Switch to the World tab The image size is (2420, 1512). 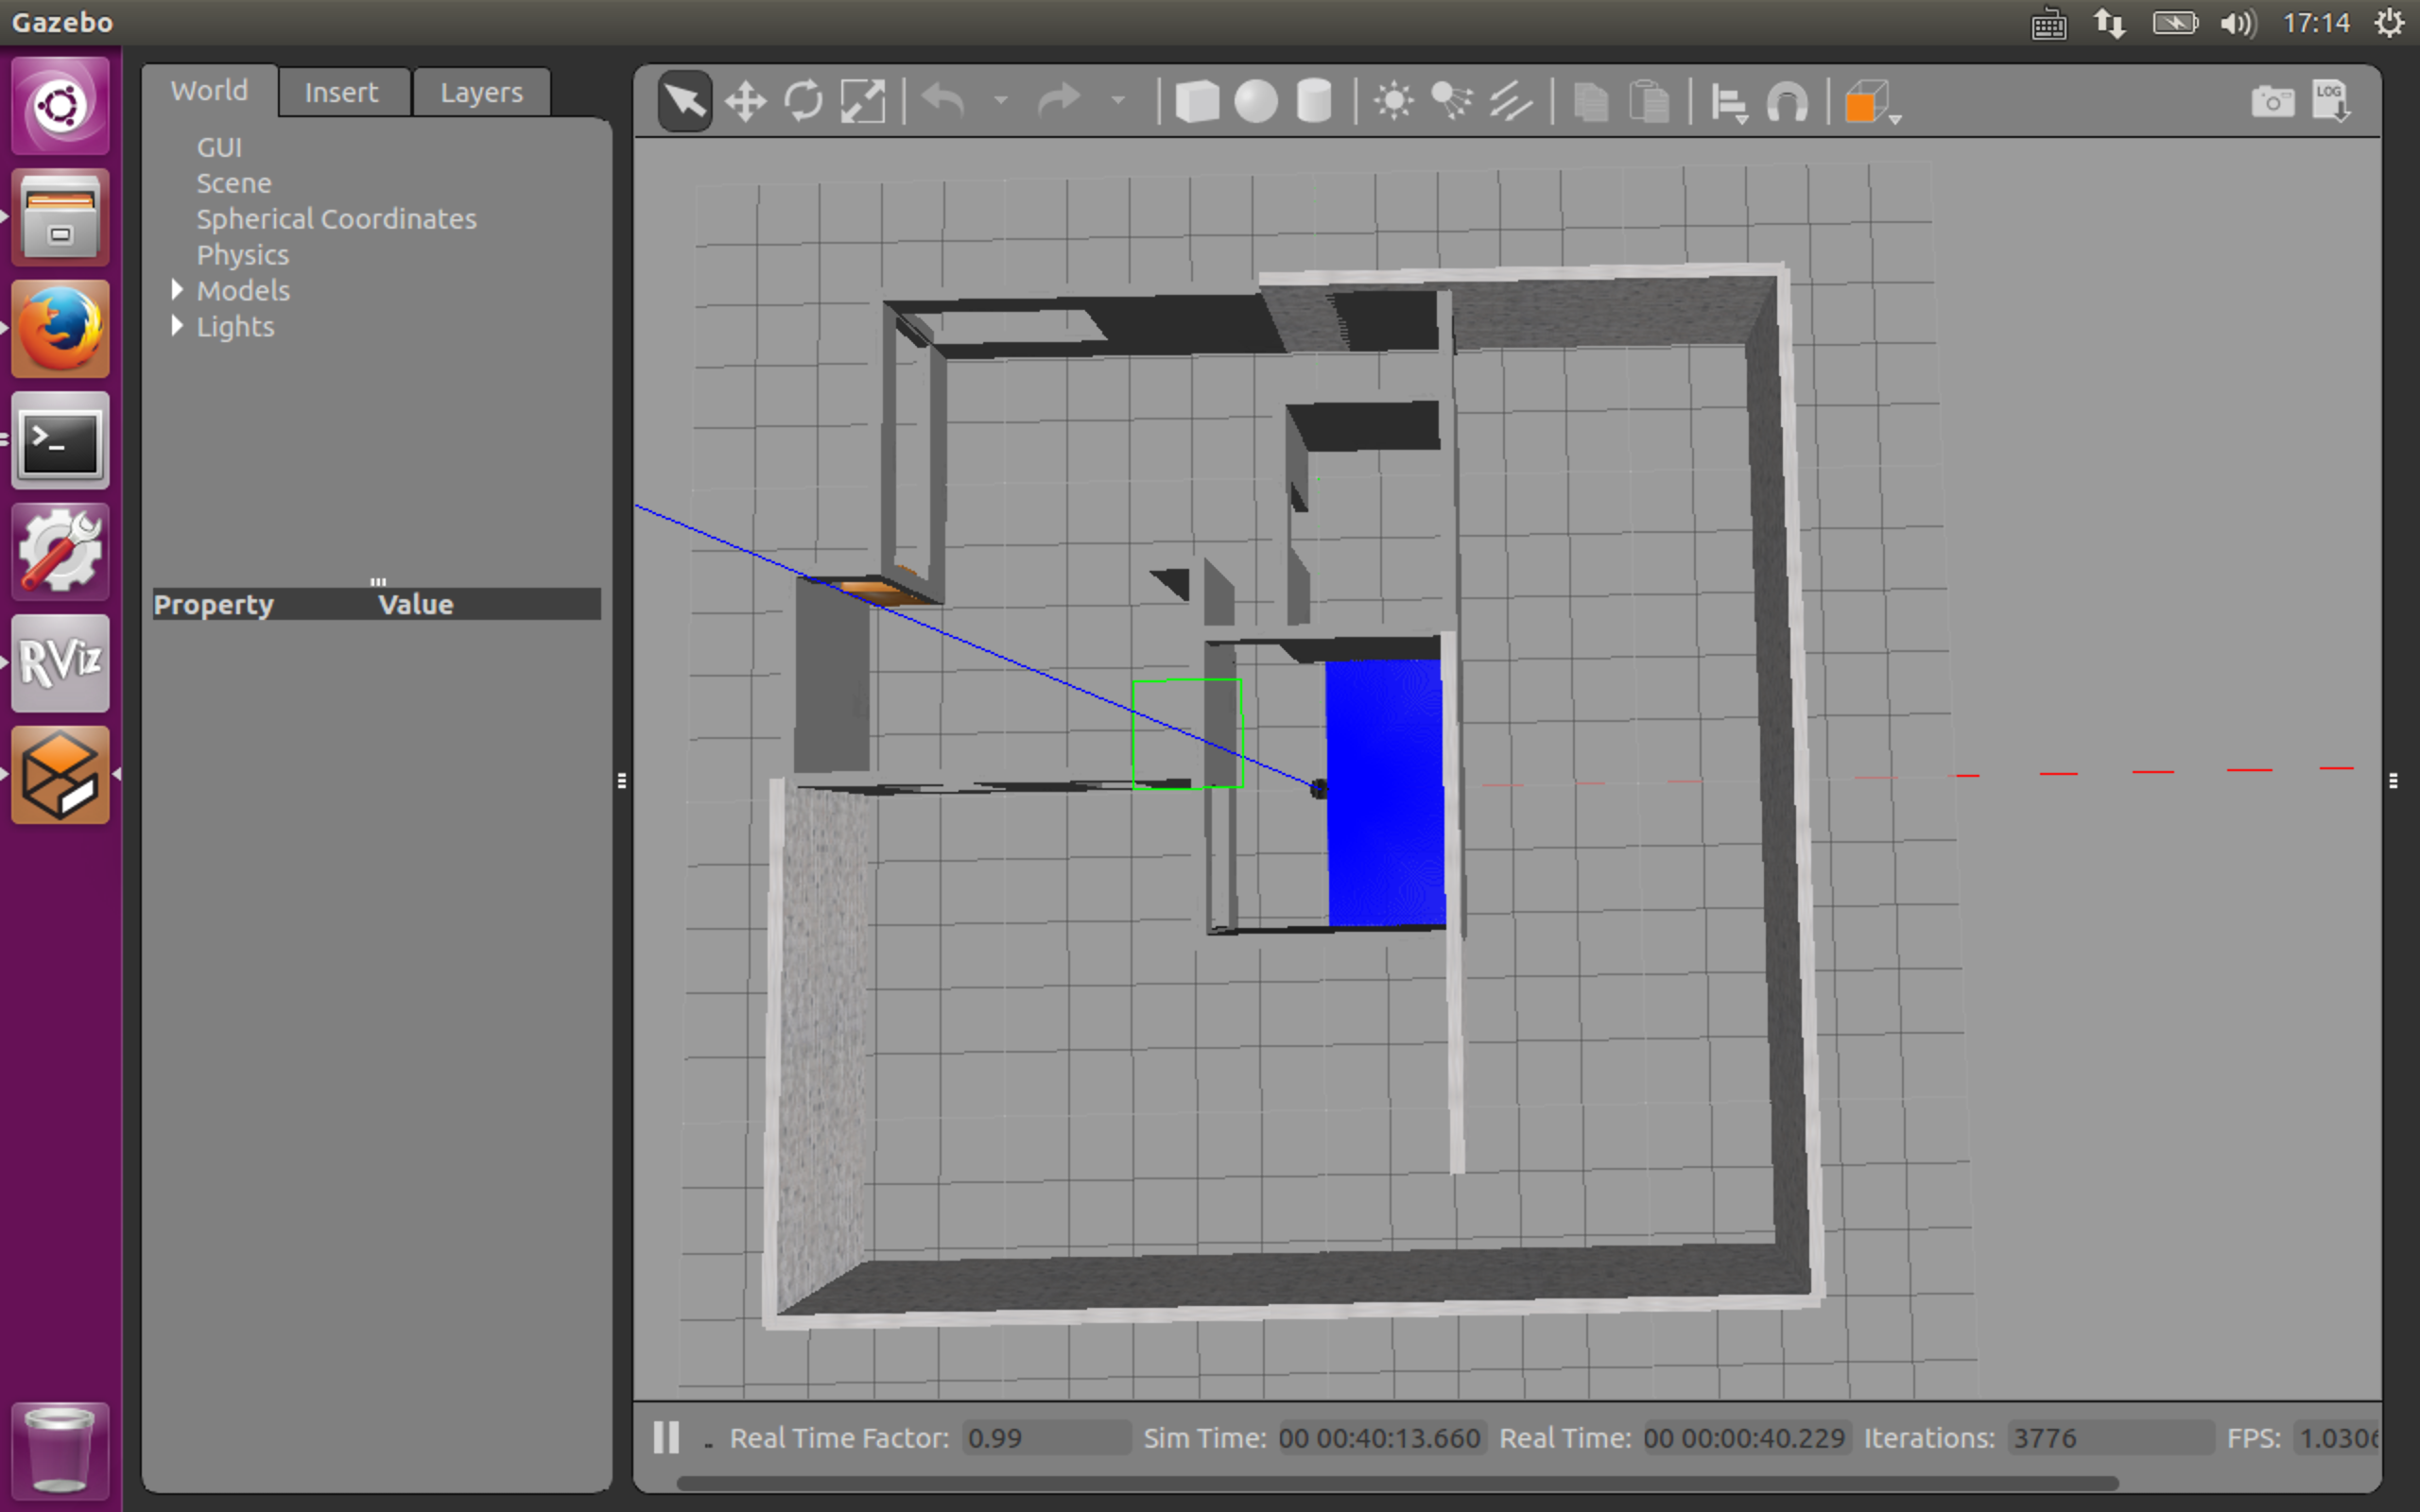(x=209, y=91)
